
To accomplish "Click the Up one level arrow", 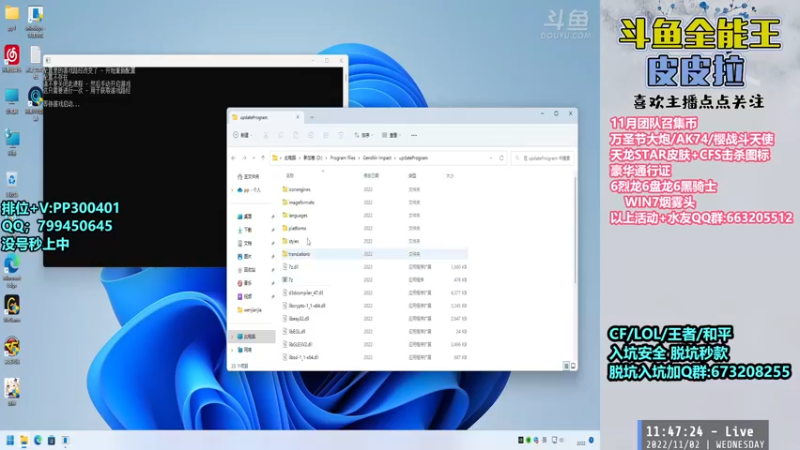I will tap(263, 158).
